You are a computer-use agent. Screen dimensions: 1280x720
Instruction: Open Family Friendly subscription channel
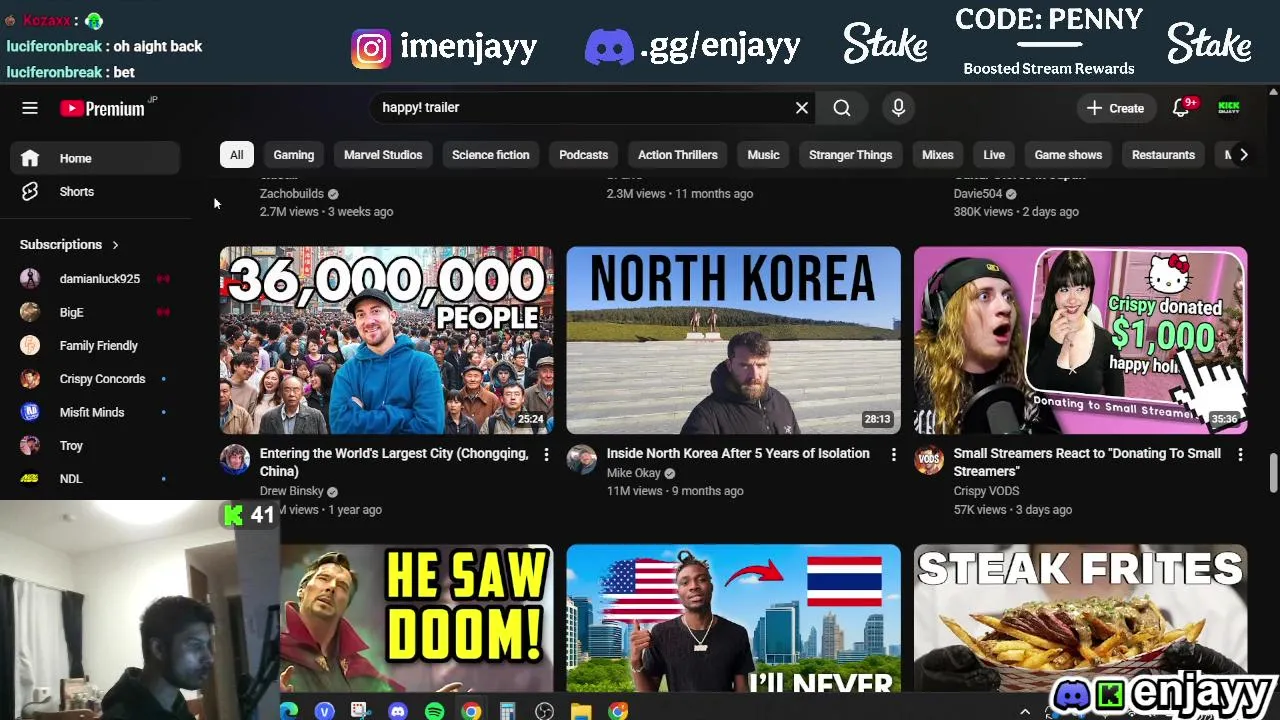coord(95,346)
